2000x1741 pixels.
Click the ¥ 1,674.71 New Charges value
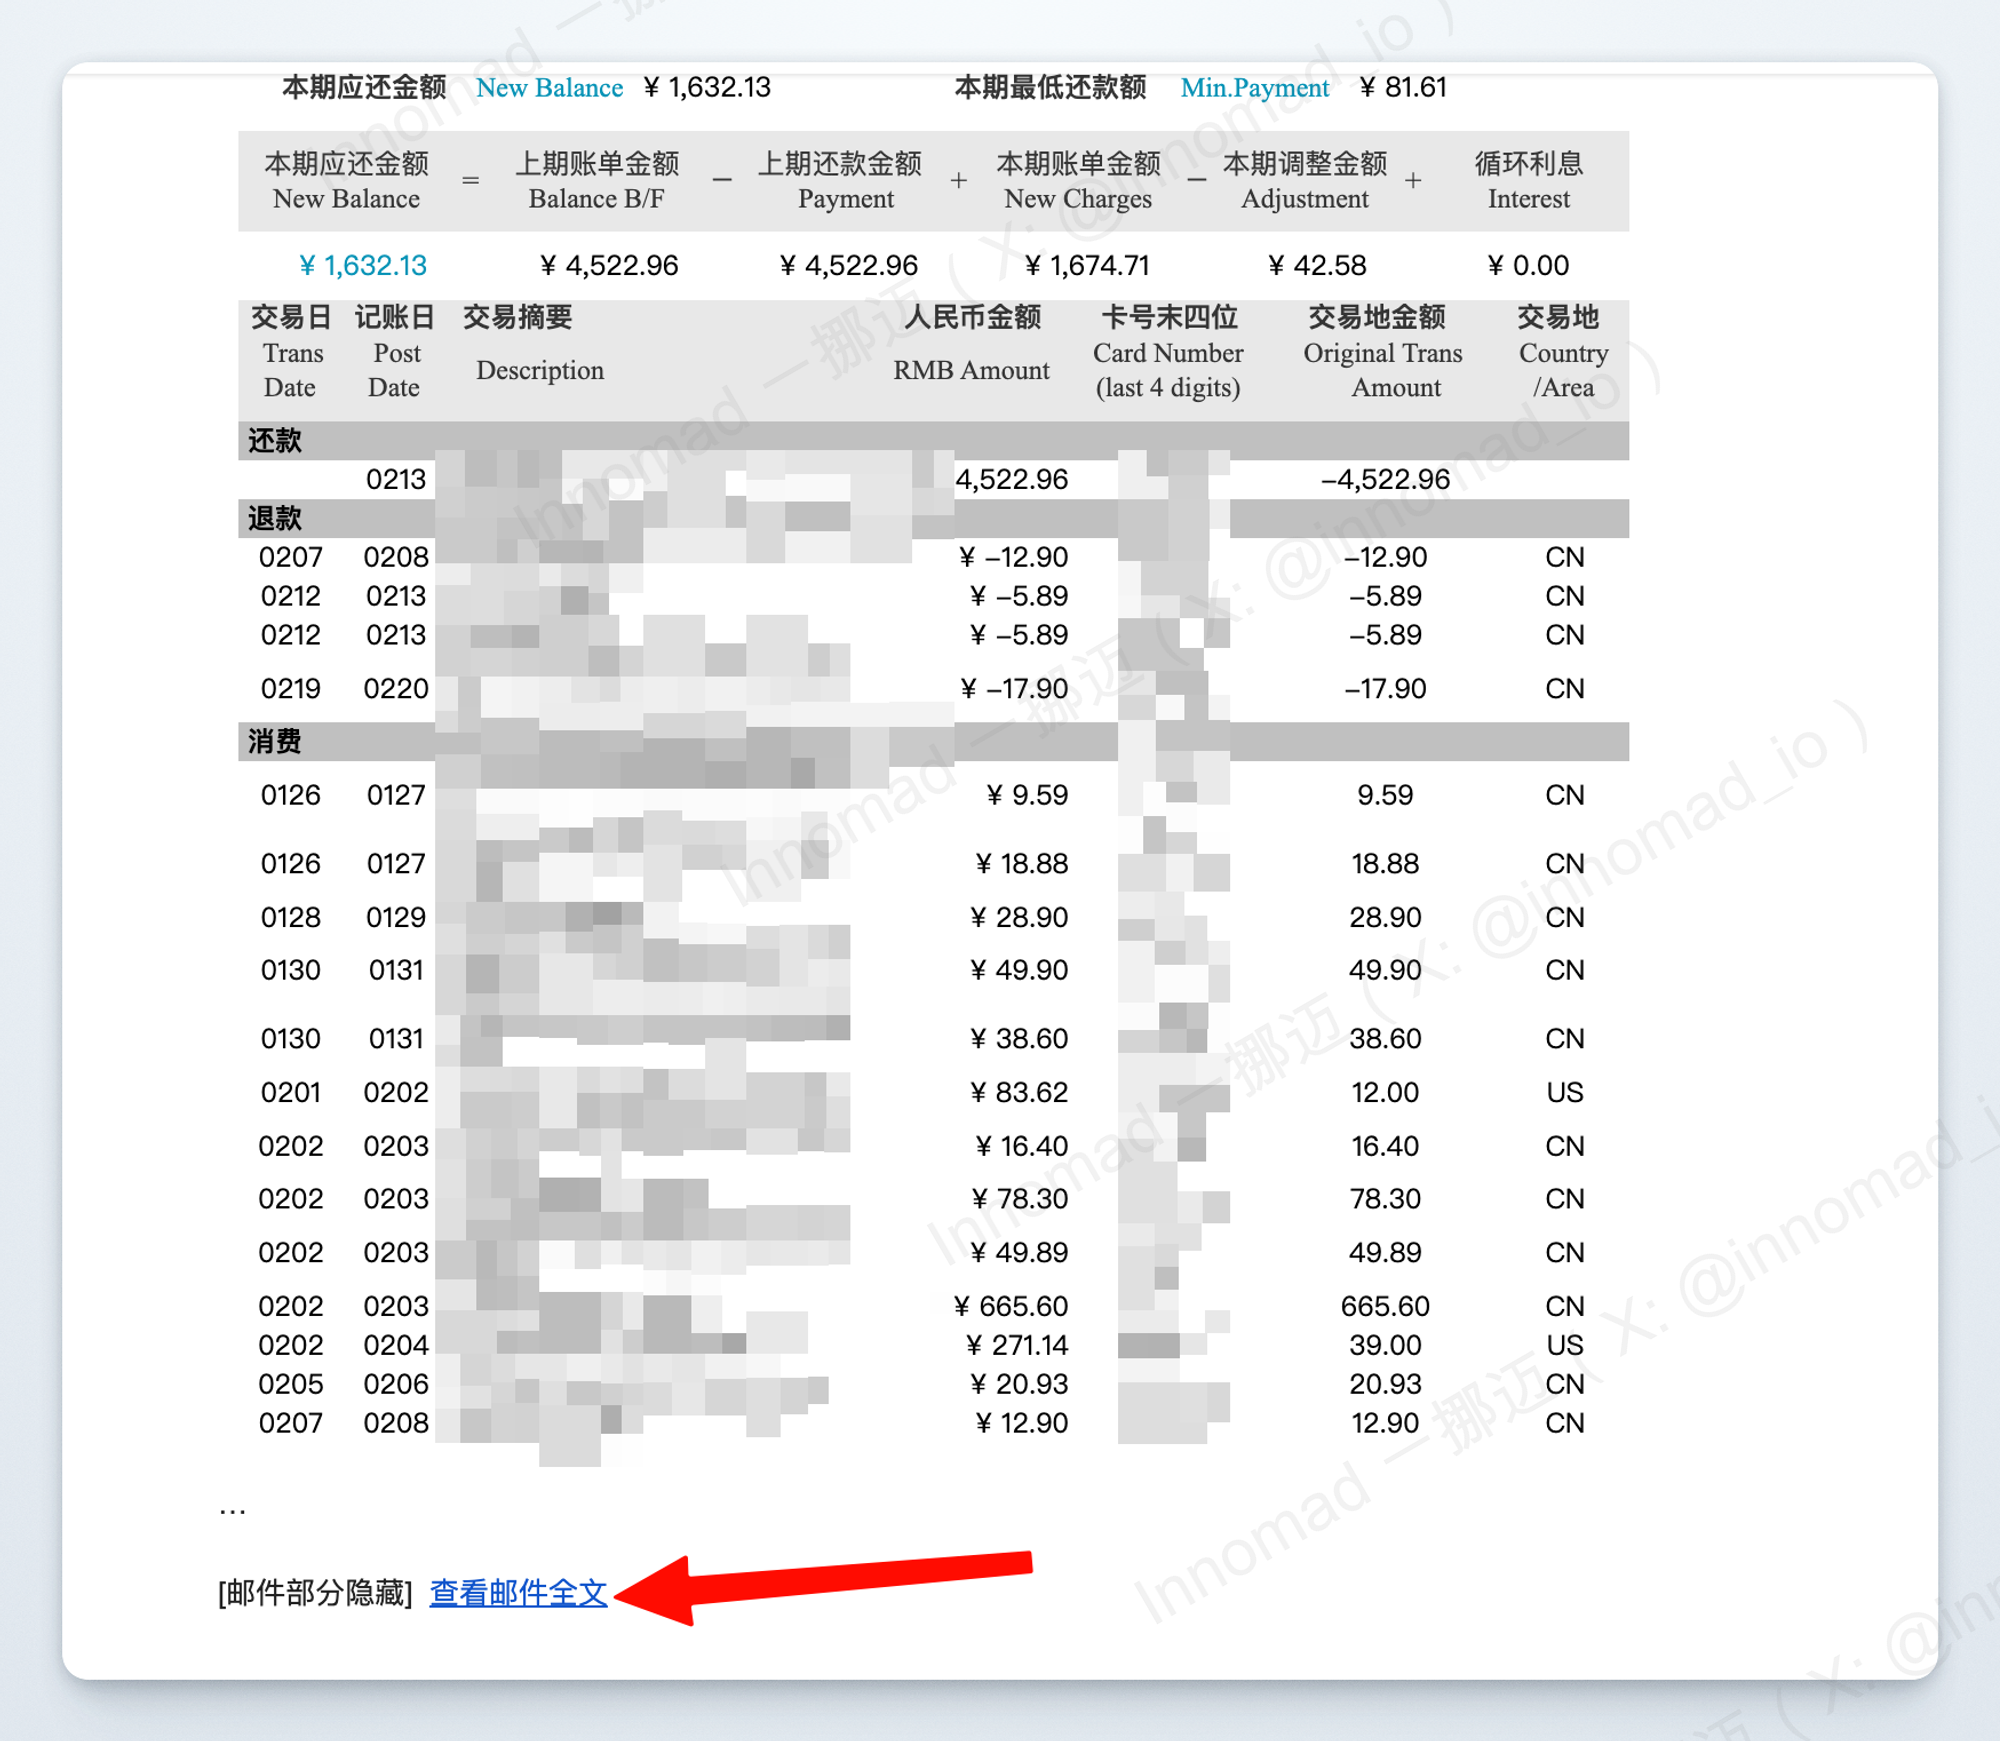coord(1087,265)
